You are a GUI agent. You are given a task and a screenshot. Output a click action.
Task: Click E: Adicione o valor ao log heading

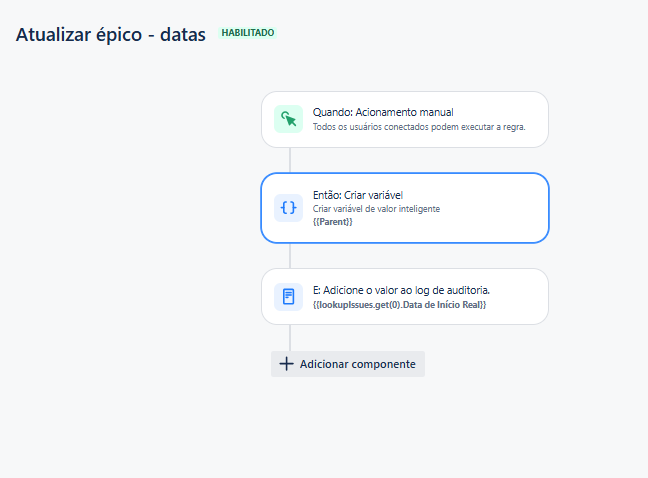click(x=401, y=290)
